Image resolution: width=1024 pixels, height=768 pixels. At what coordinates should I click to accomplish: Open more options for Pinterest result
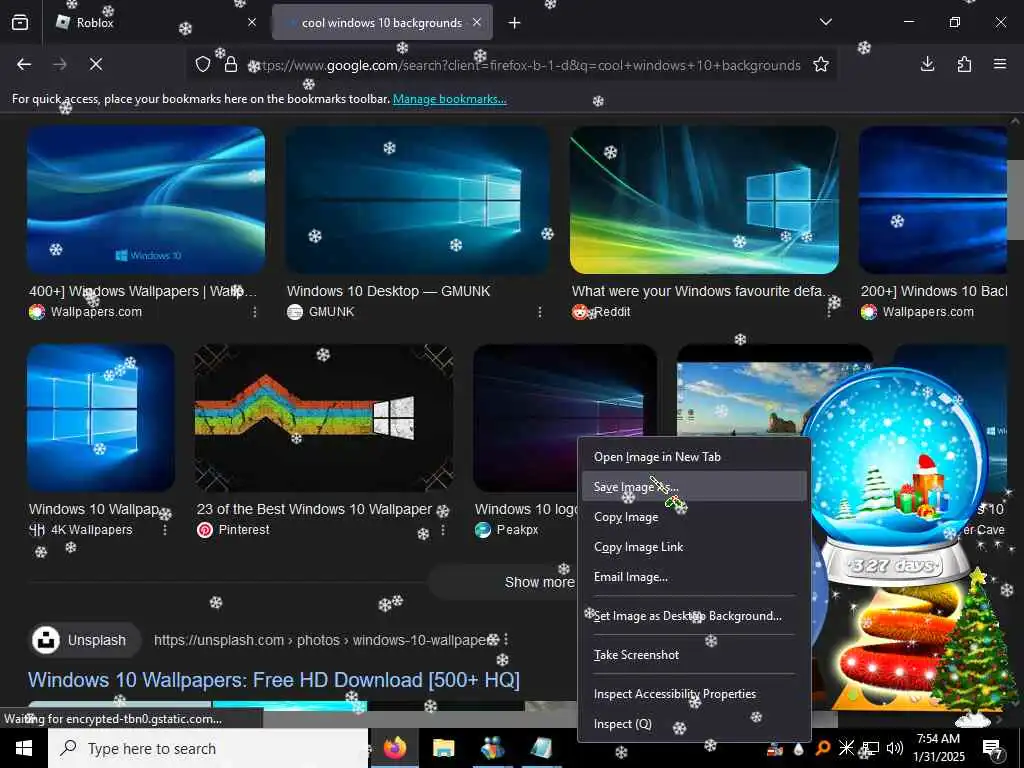443,530
